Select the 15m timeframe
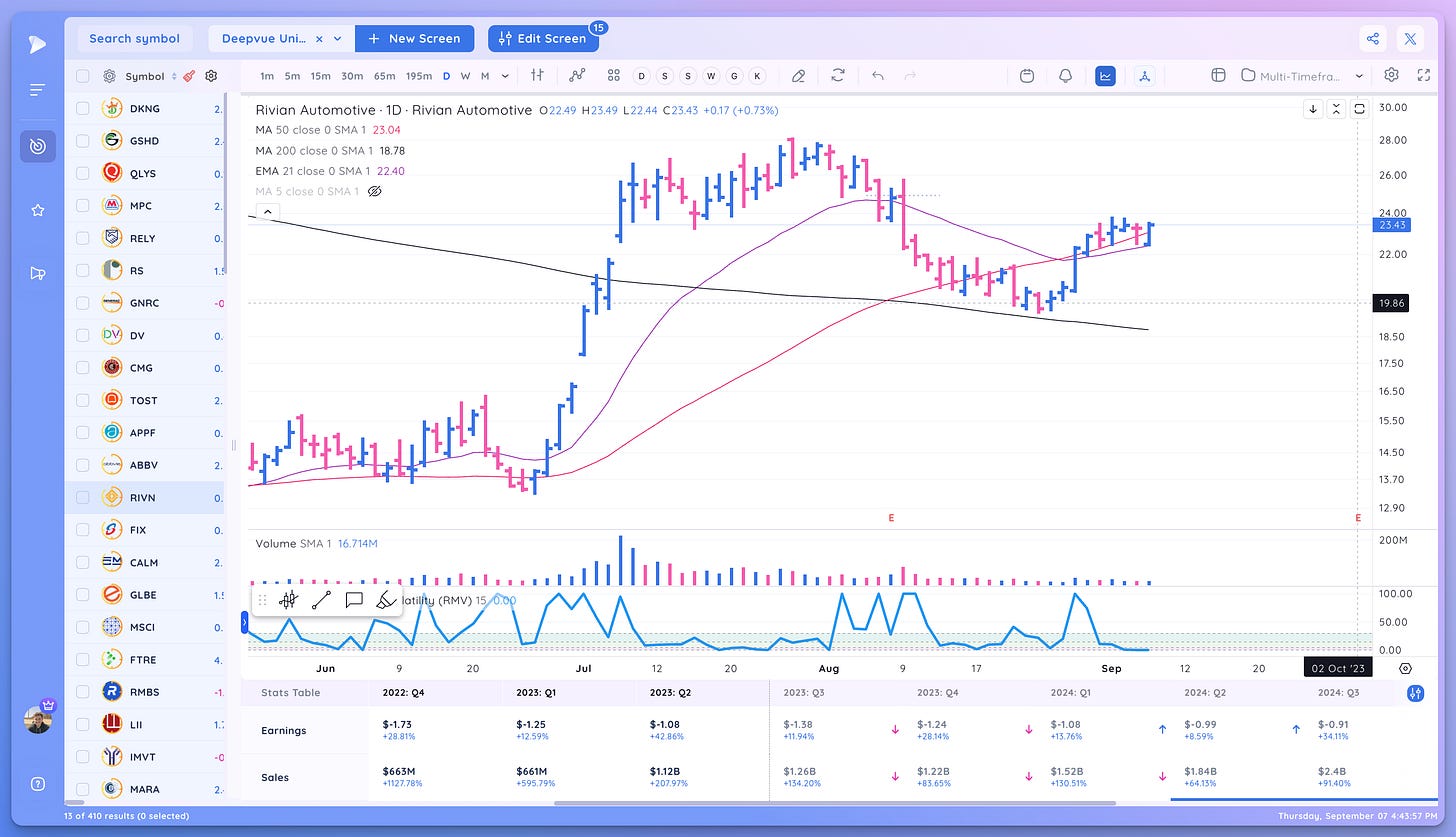This screenshot has height=837, width=1456. 320,76
